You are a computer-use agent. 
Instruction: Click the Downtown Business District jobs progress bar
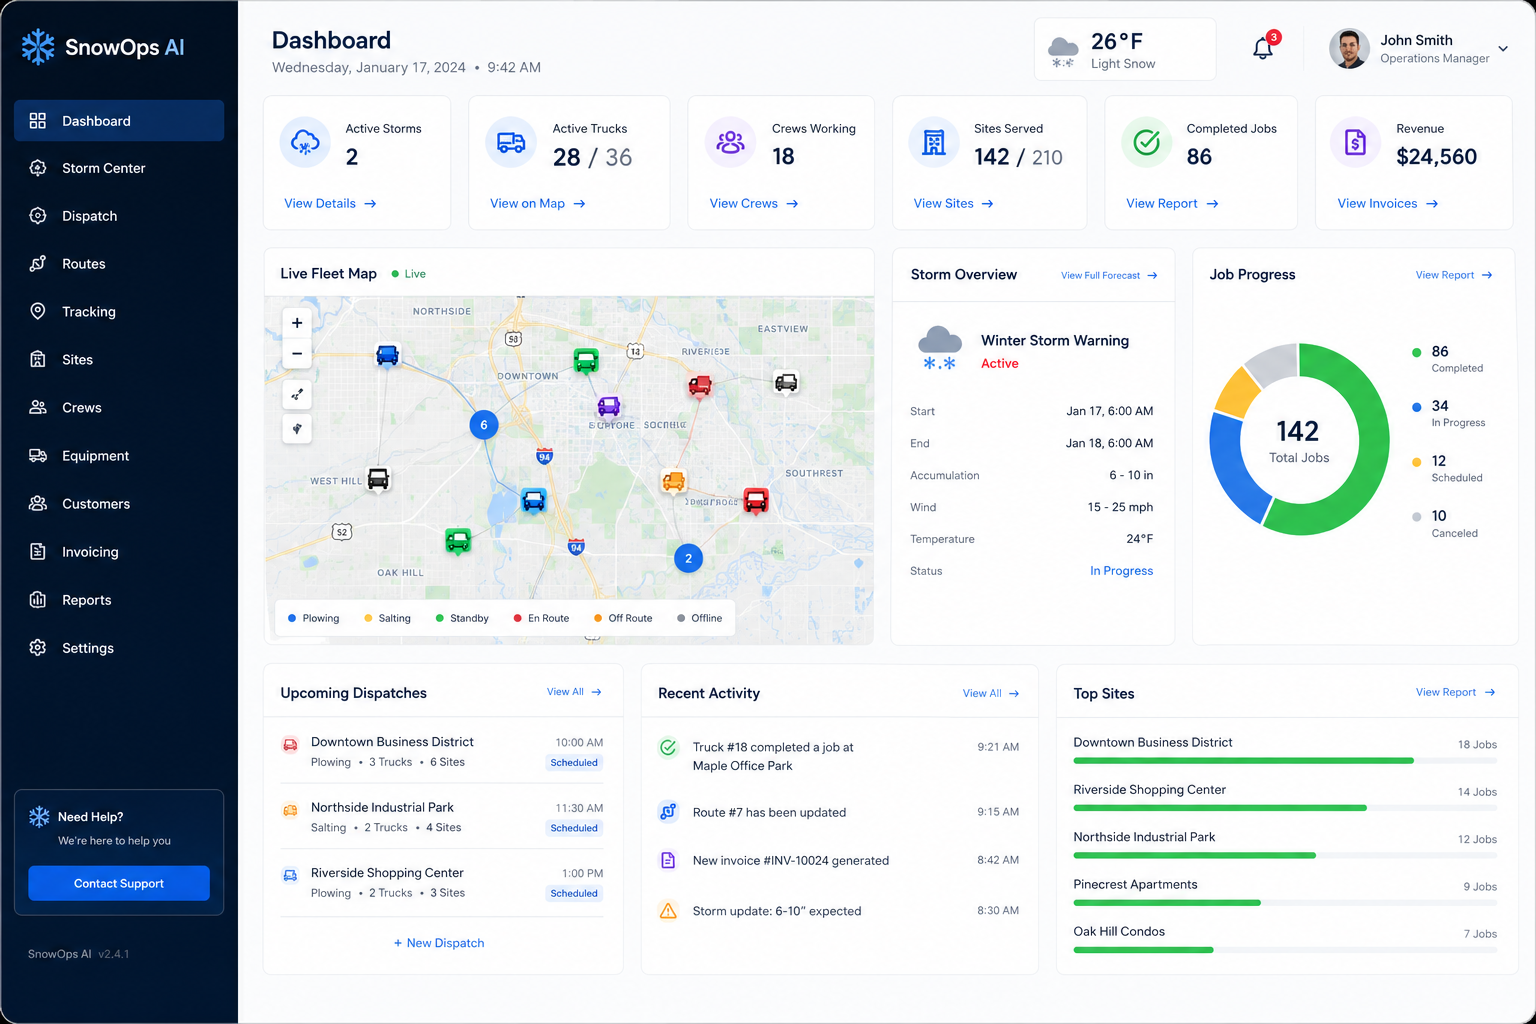pos(1285,761)
